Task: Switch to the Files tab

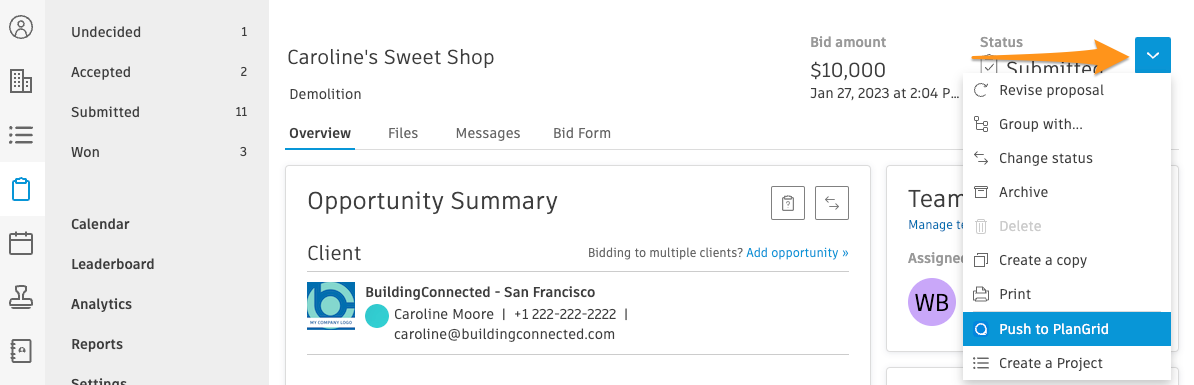Action: pos(403,133)
